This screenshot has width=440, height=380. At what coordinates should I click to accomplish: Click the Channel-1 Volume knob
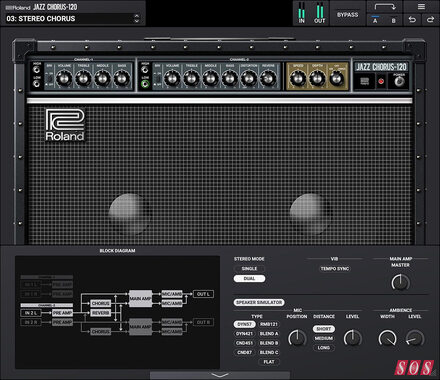(x=63, y=79)
